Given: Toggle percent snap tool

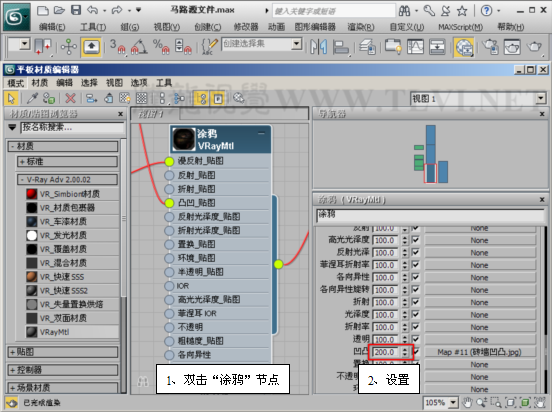Looking at the screenshot, I should click(x=161, y=47).
